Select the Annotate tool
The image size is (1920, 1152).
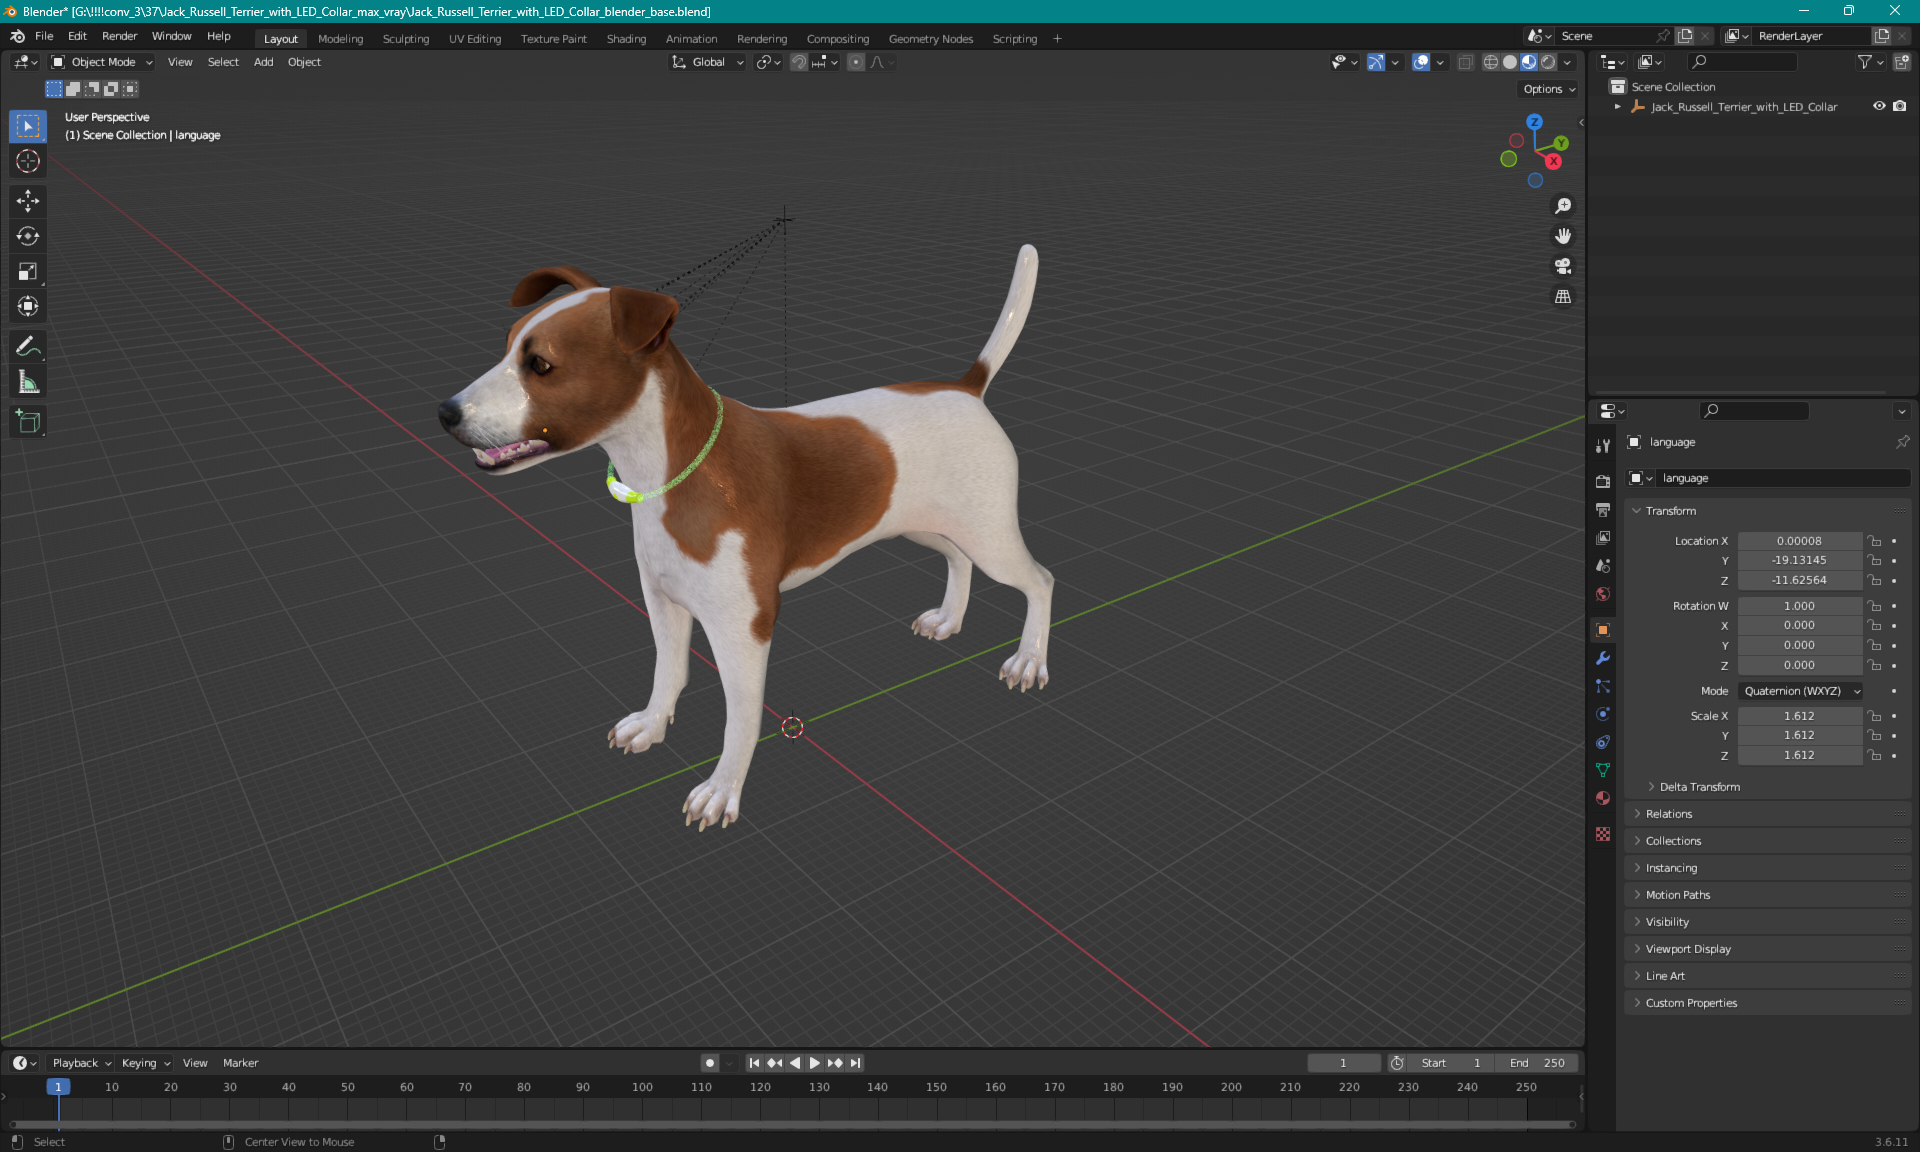point(28,346)
